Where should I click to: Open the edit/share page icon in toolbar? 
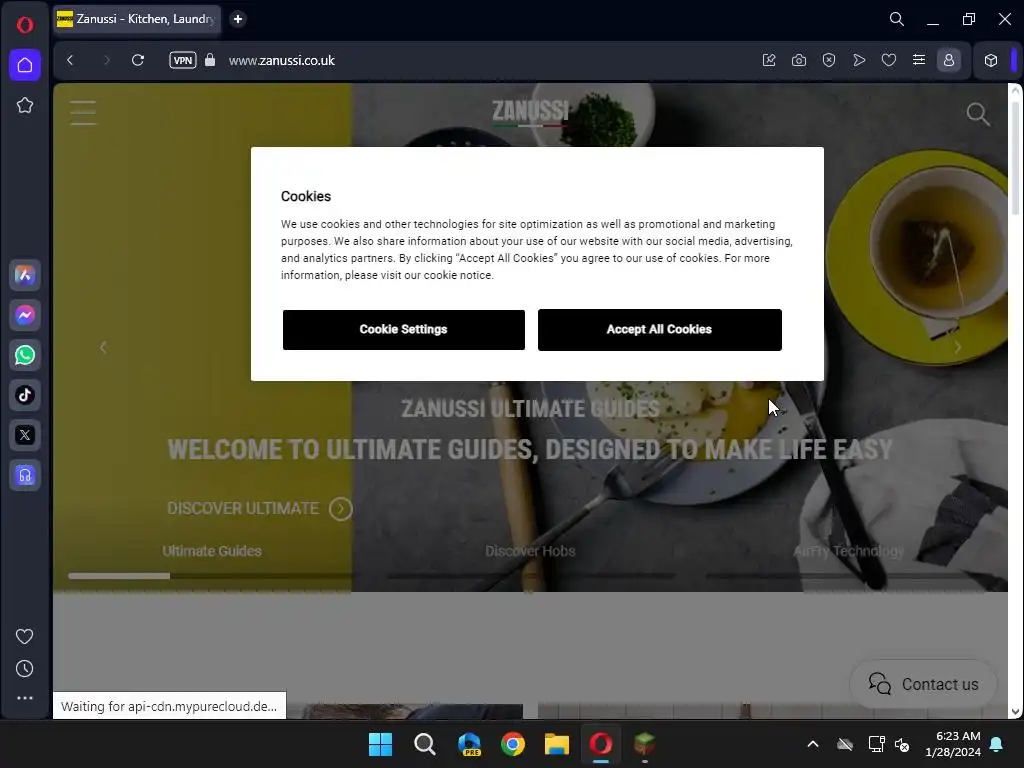769,60
